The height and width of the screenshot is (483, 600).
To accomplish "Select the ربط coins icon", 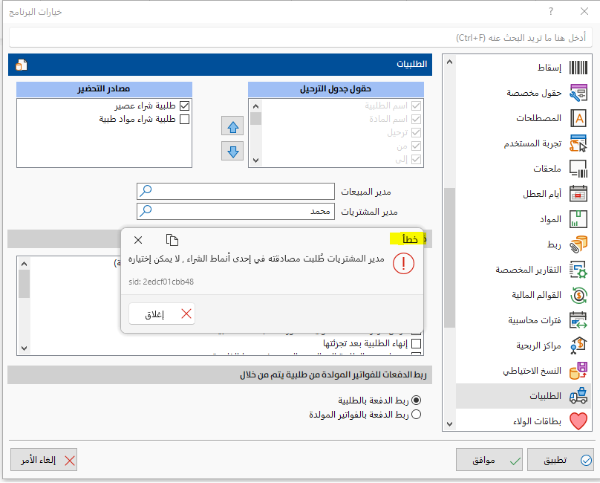I will click(x=578, y=245).
